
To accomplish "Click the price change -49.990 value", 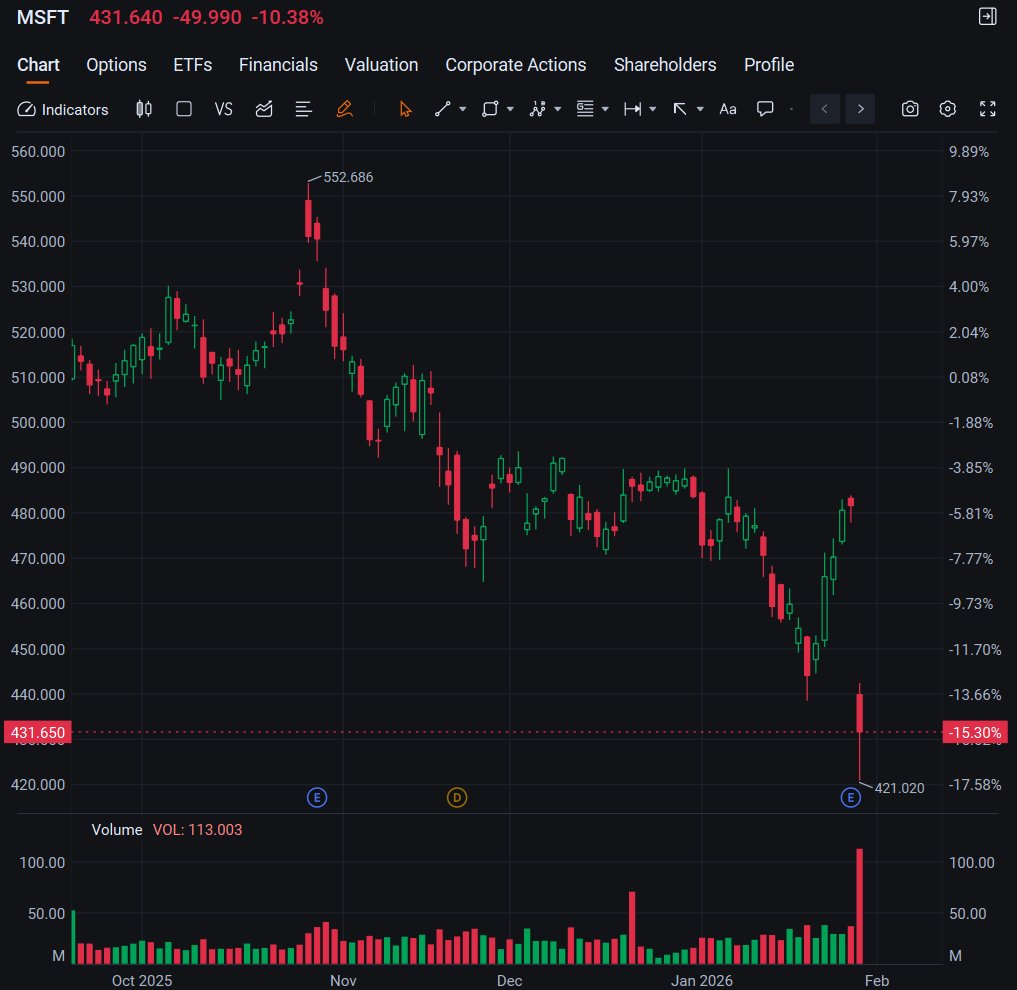I will click(207, 18).
